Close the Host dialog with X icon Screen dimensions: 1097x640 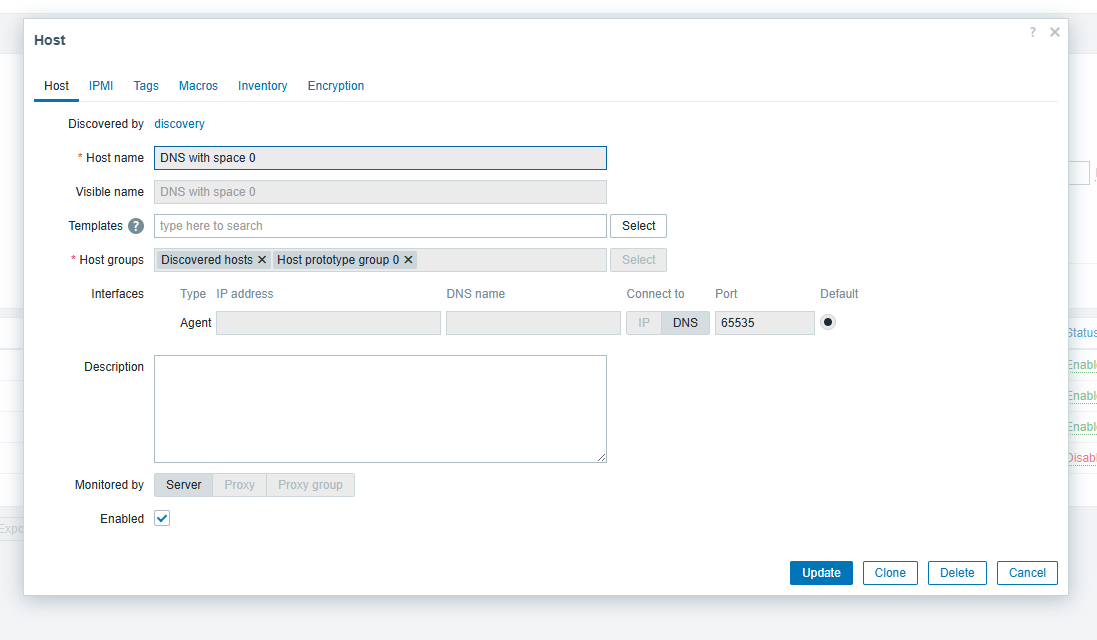coord(1055,32)
